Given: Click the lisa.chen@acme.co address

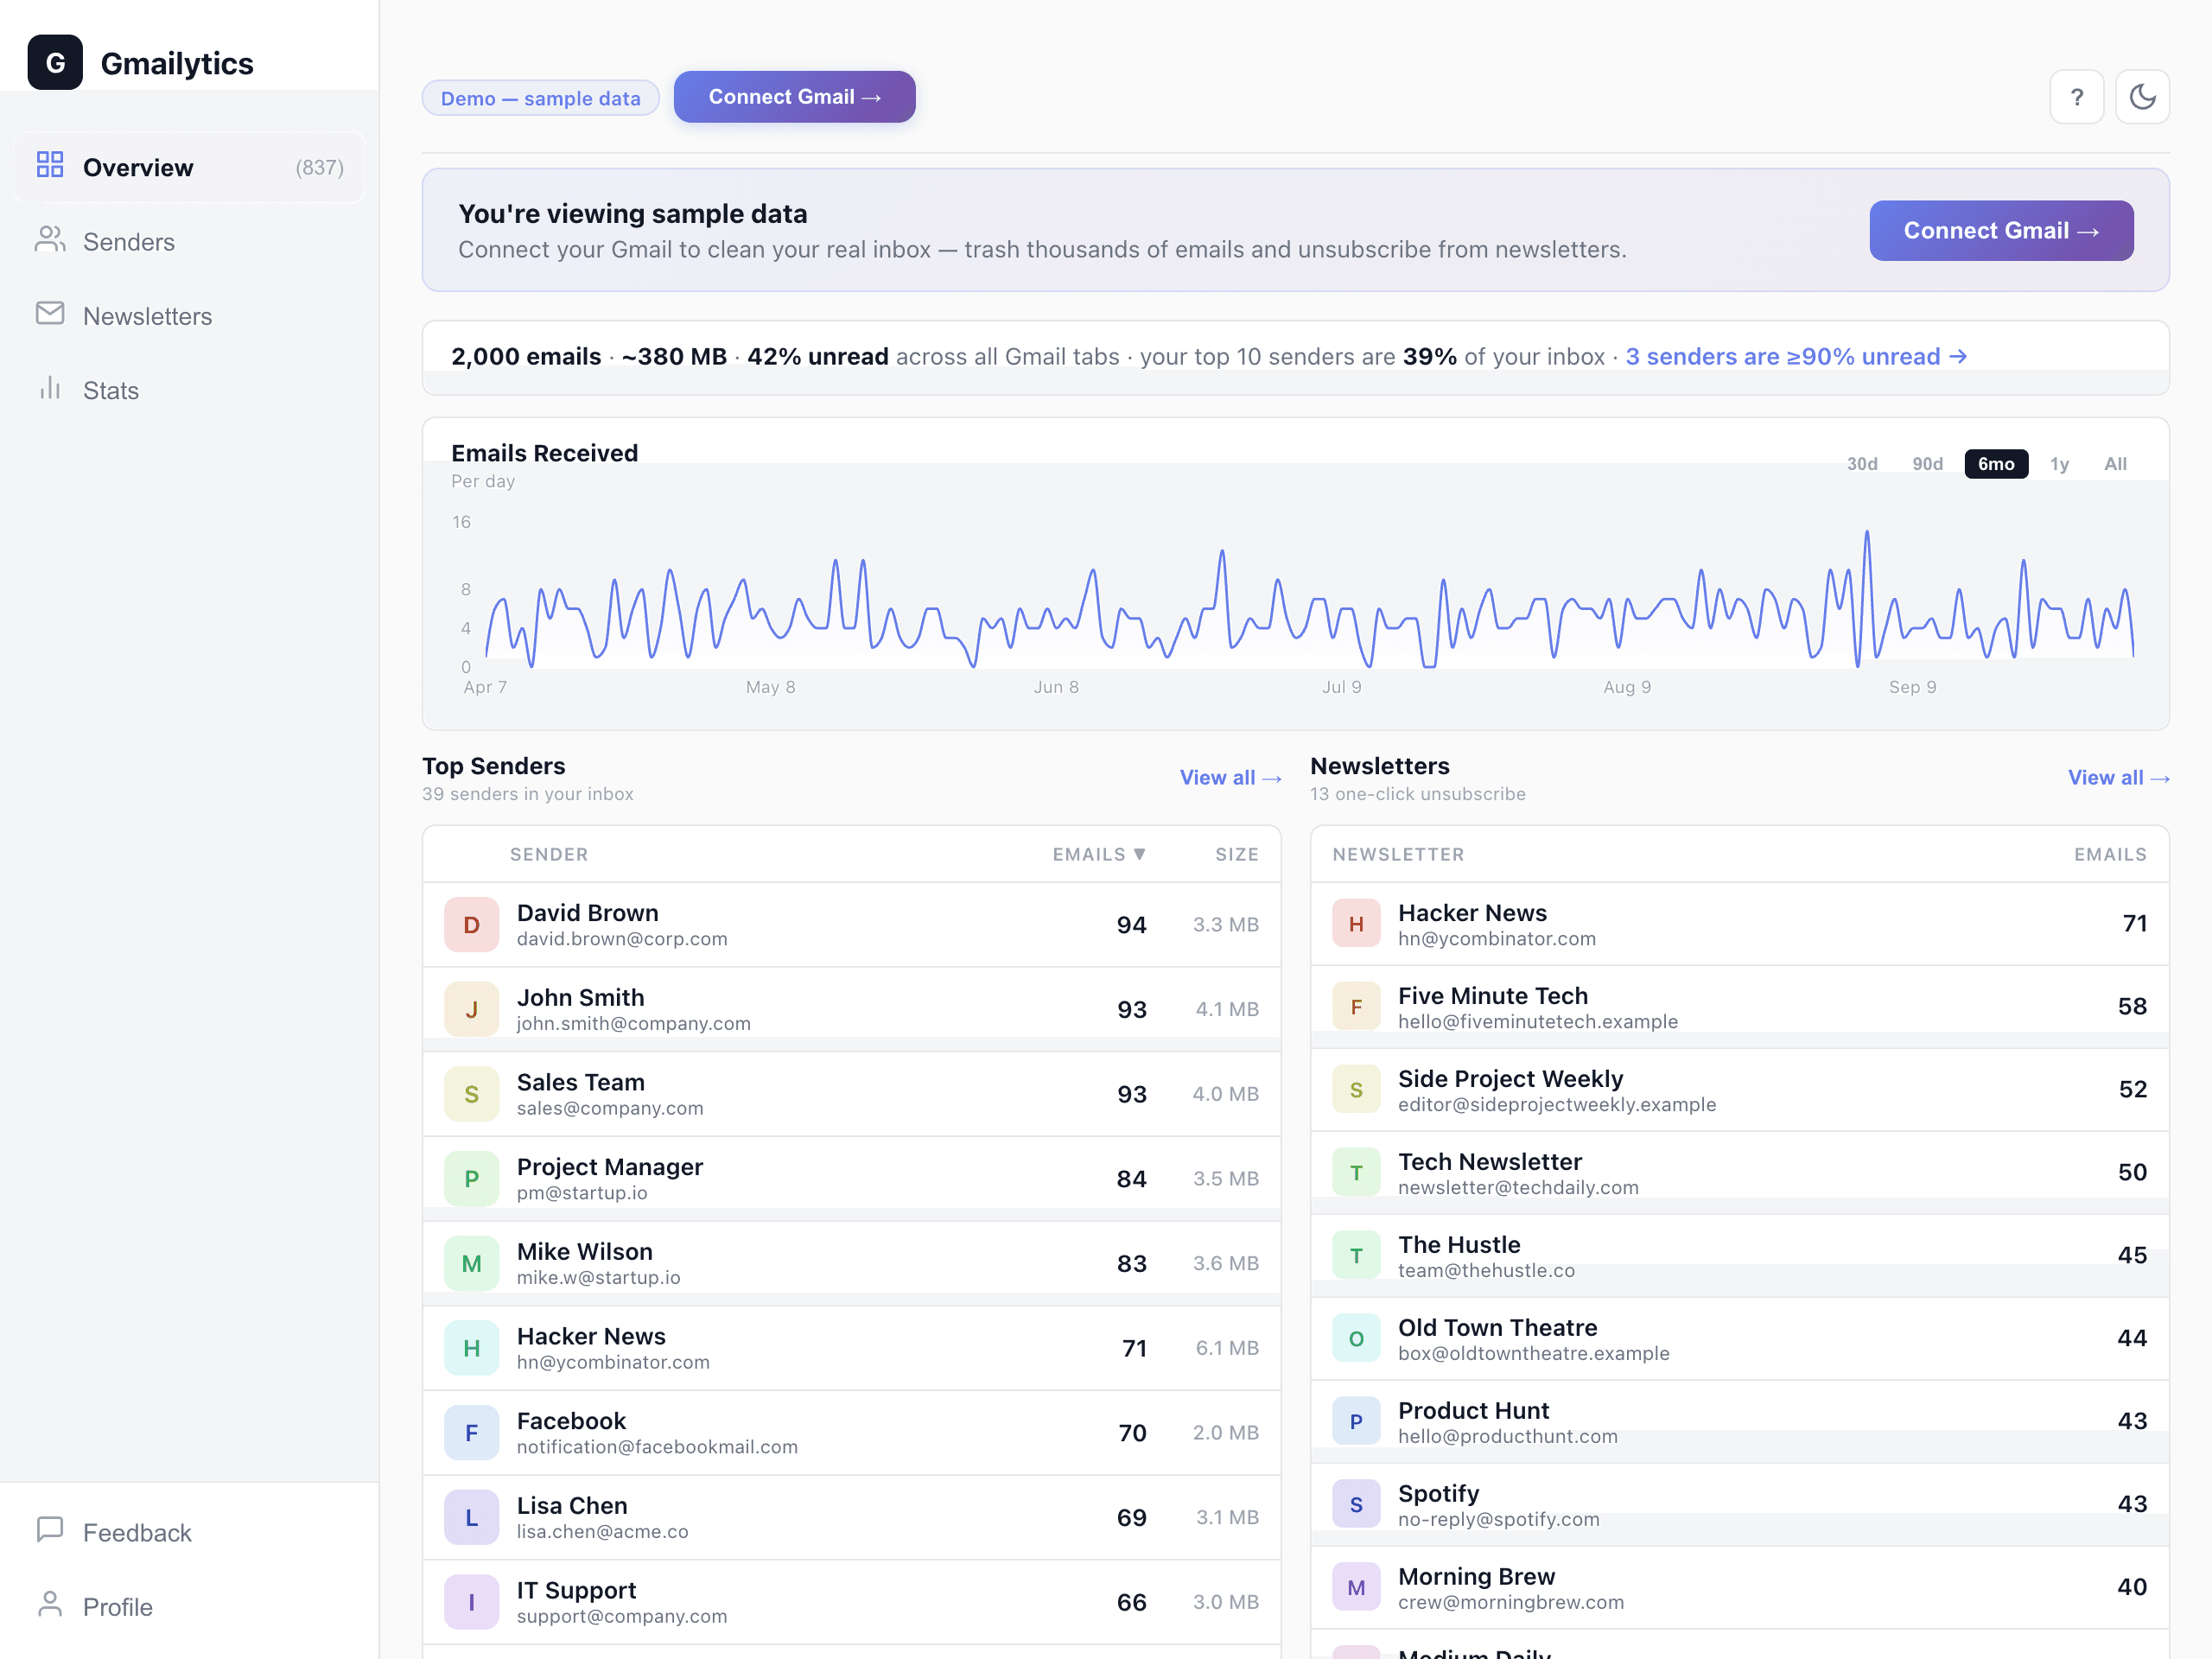Looking at the screenshot, I should [602, 1532].
